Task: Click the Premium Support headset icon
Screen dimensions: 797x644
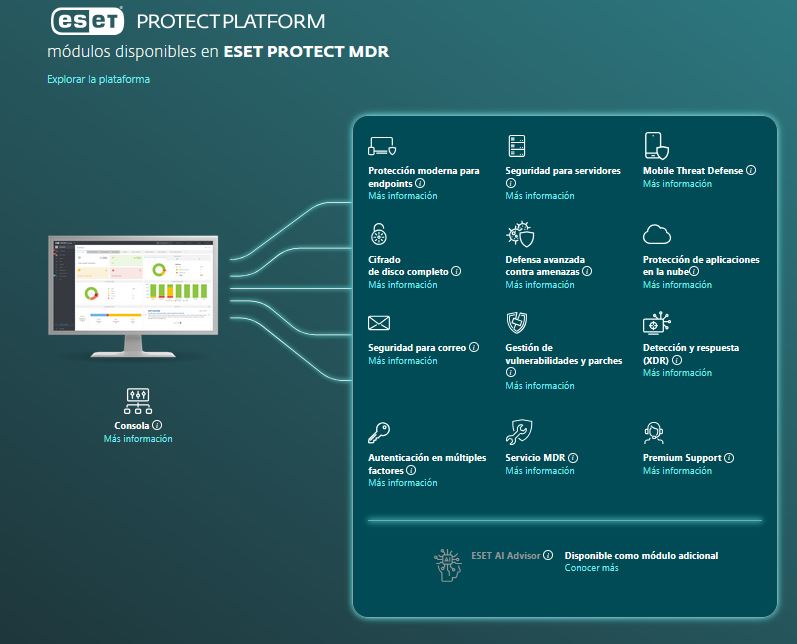Action: pos(655,433)
